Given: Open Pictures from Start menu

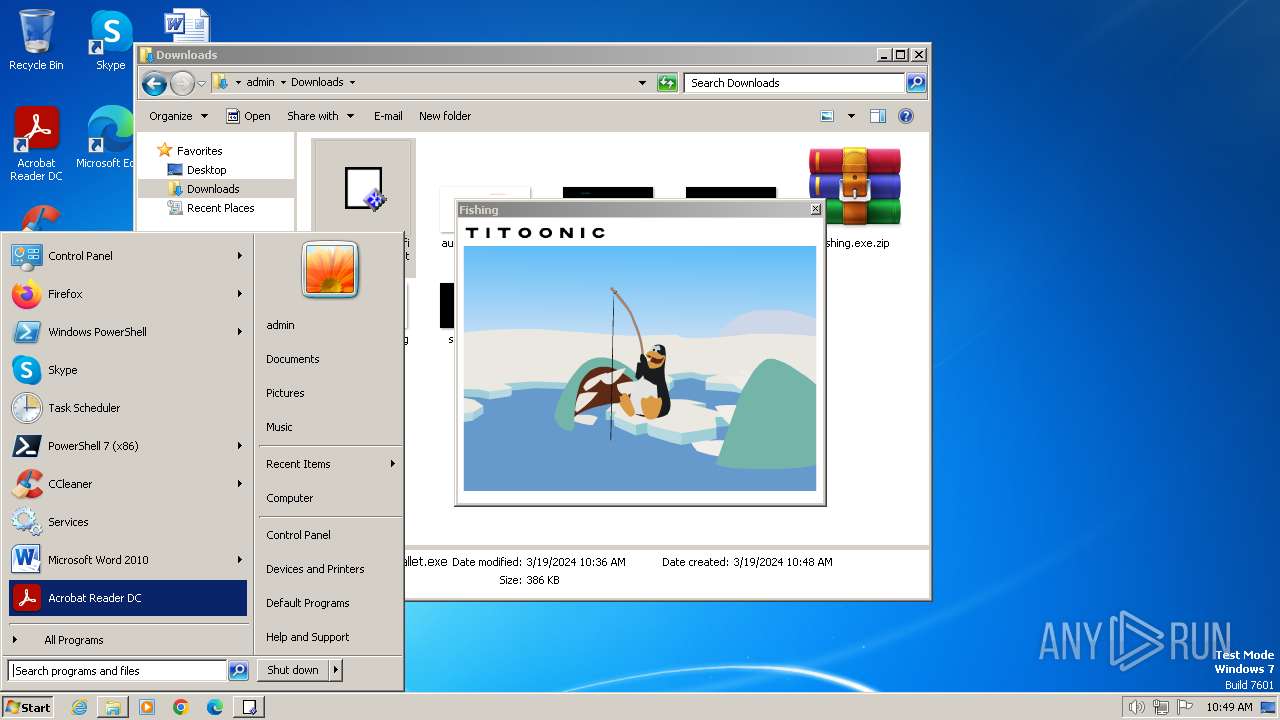Looking at the screenshot, I should 285,393.
